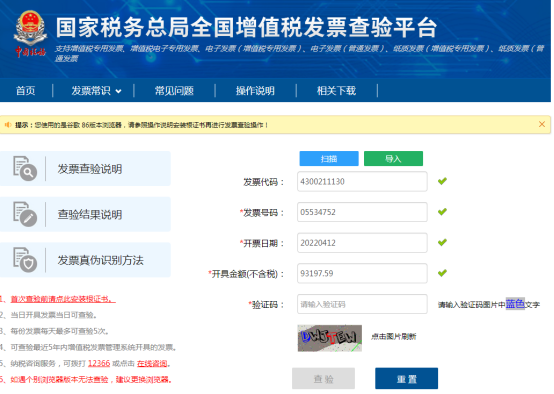Click the 验证码 input field
Image resolution: width=554 pixels, height=394 pixels.
point(362,304)
